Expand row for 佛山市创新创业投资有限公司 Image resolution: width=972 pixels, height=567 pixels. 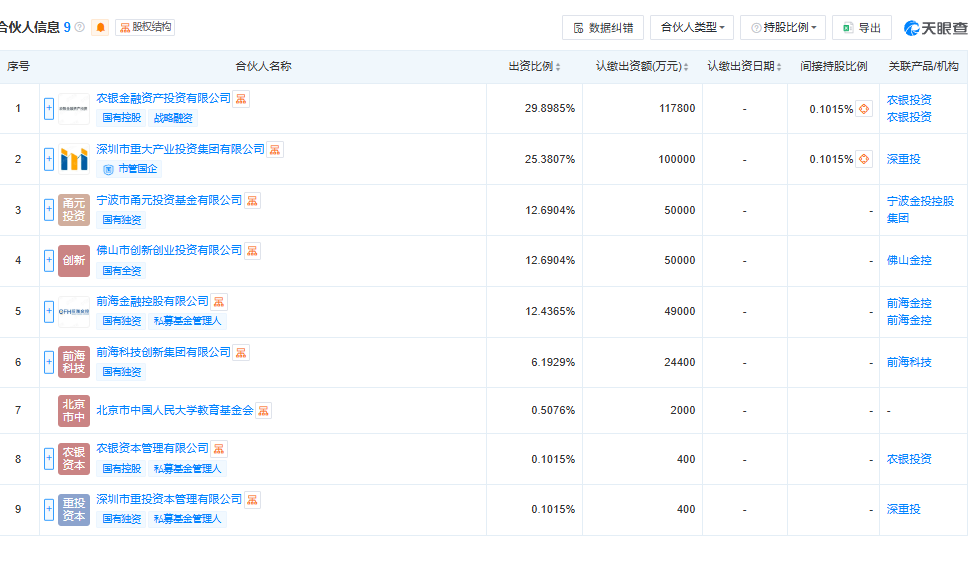tap(49, 260)
